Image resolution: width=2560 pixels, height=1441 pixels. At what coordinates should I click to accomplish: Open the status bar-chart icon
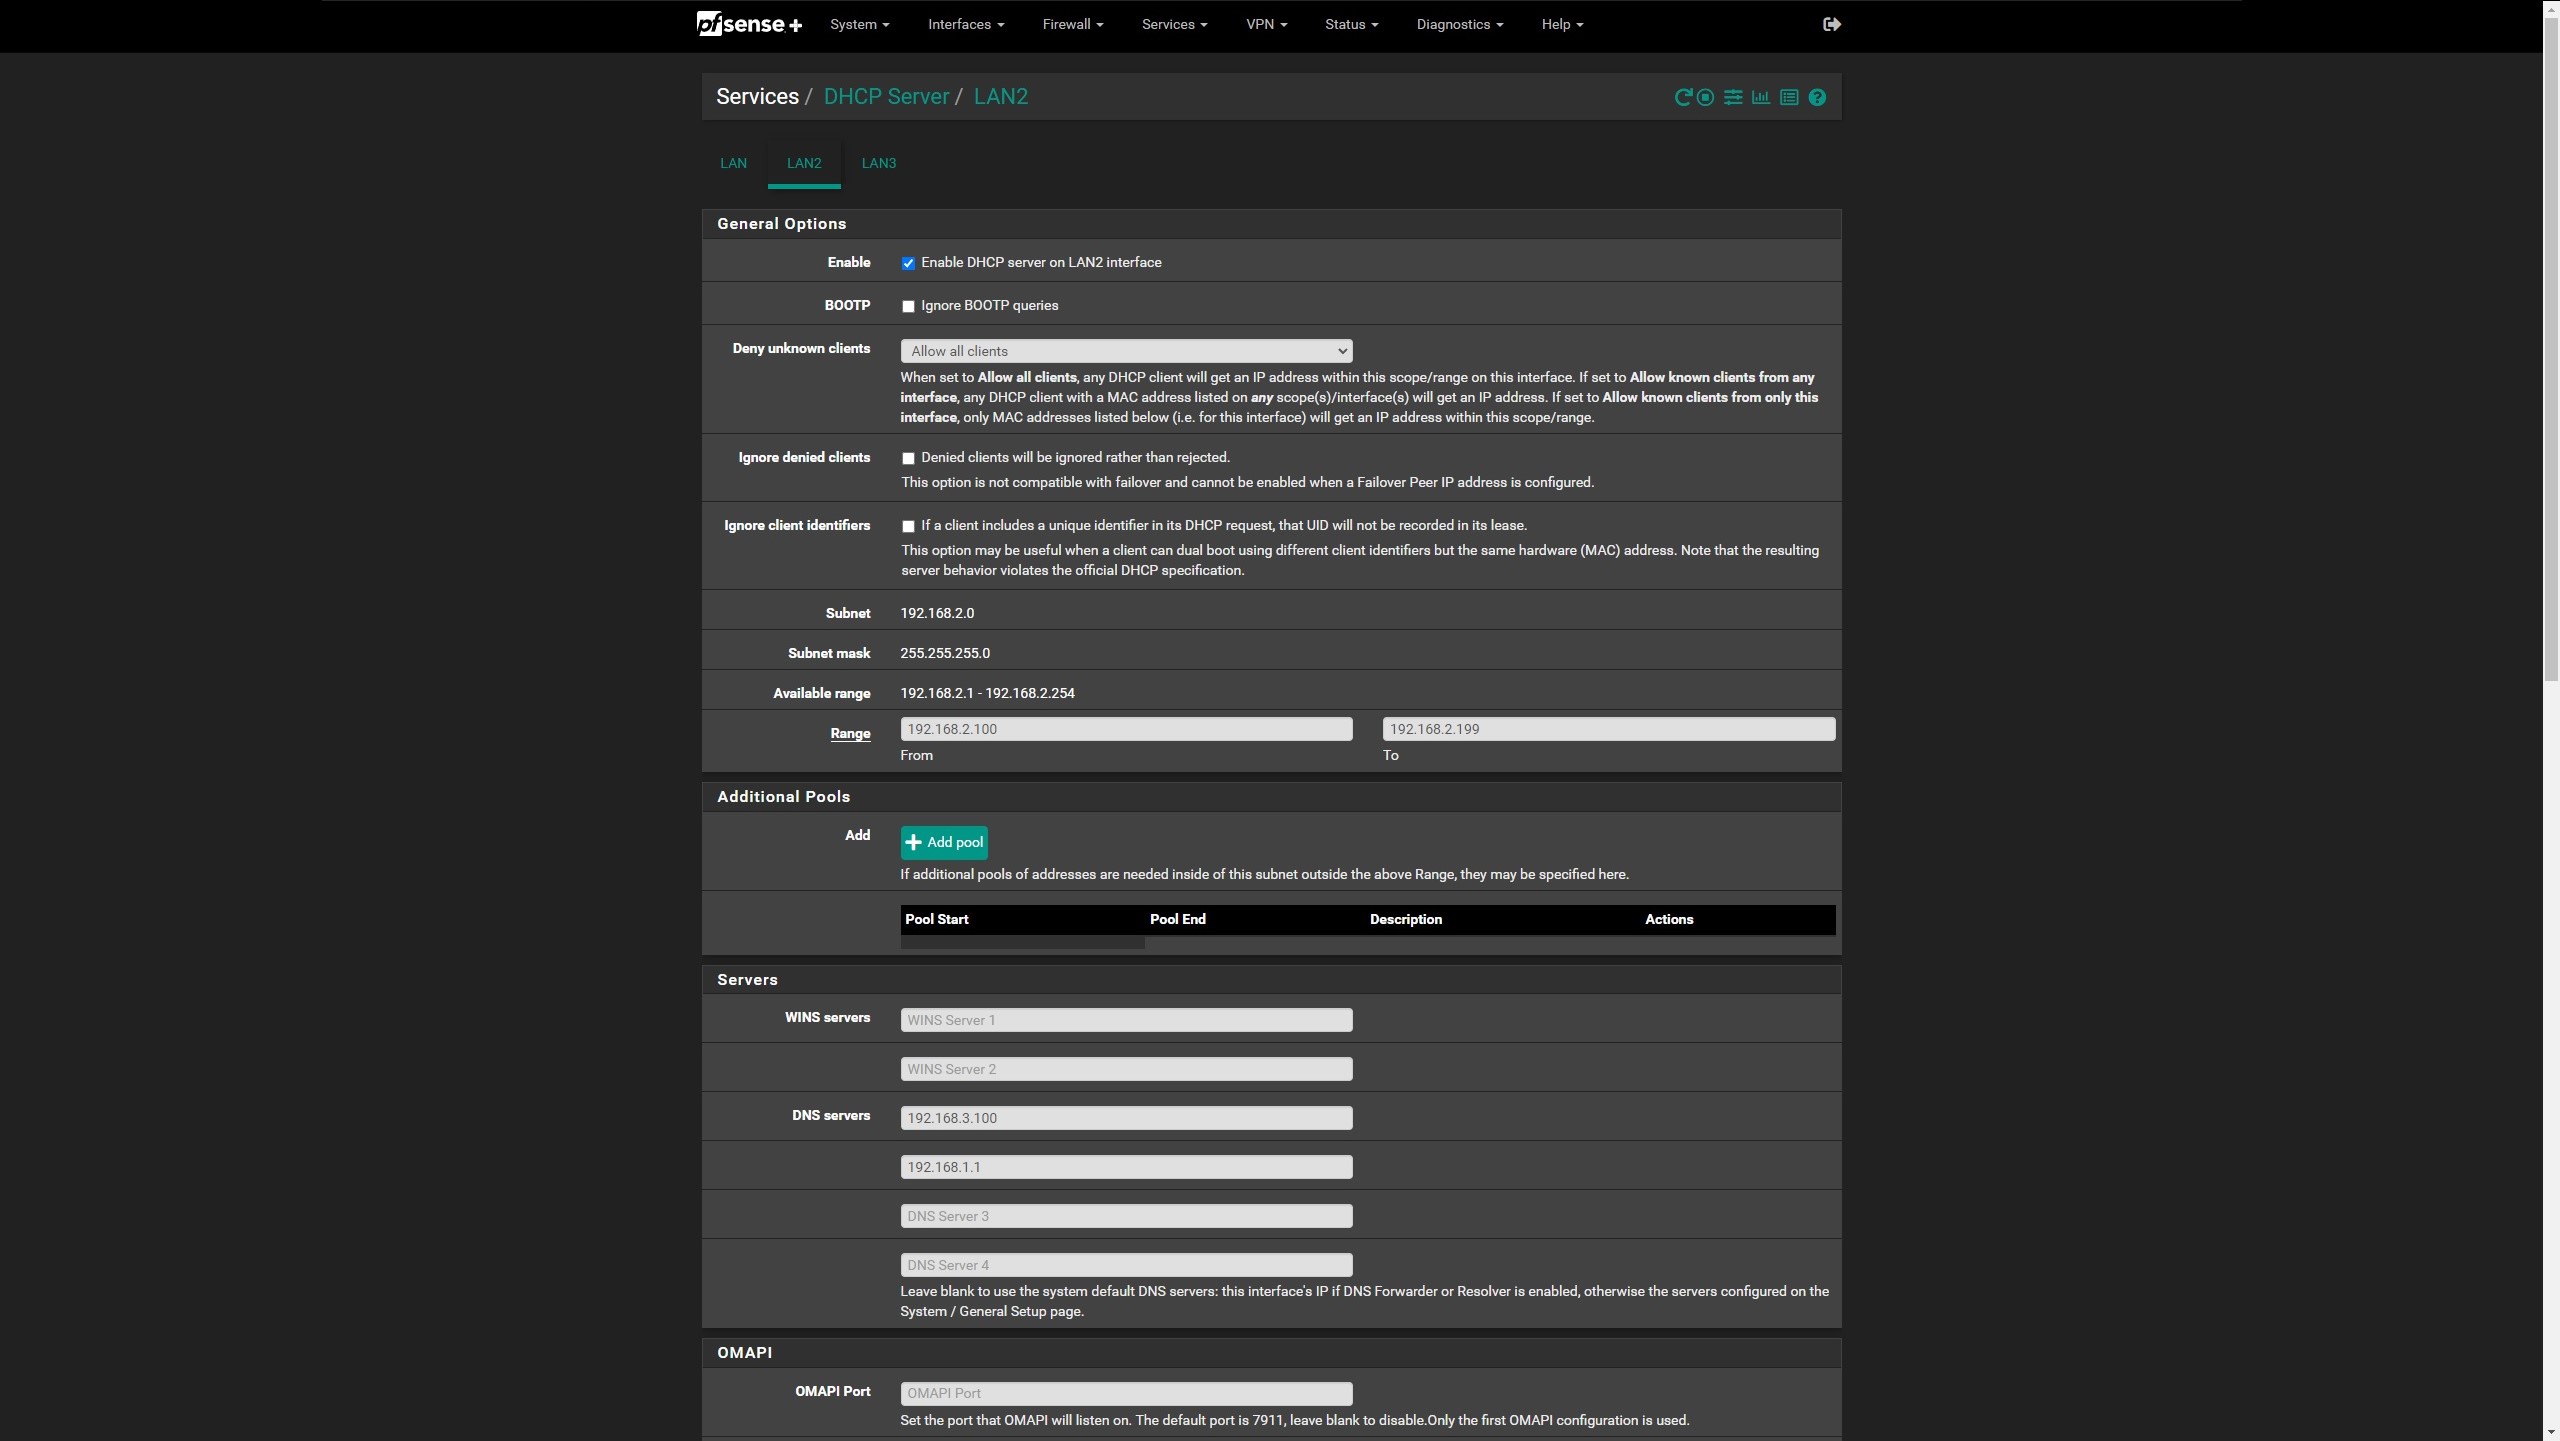(1761, 97)
